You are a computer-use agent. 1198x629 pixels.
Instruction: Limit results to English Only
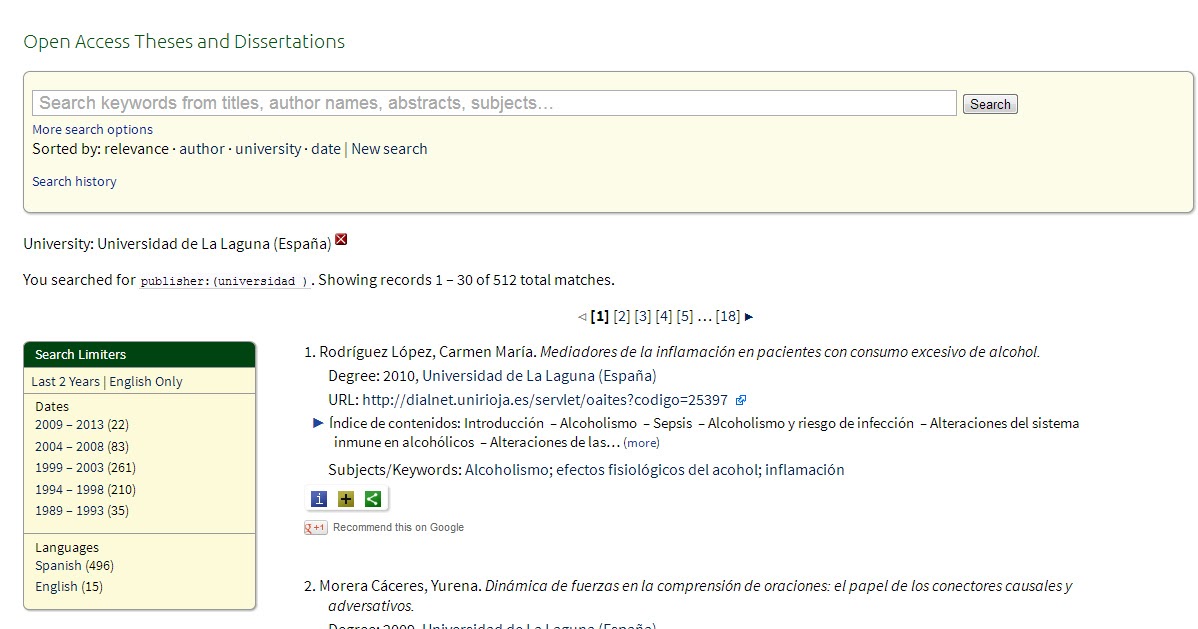point(146,381)
